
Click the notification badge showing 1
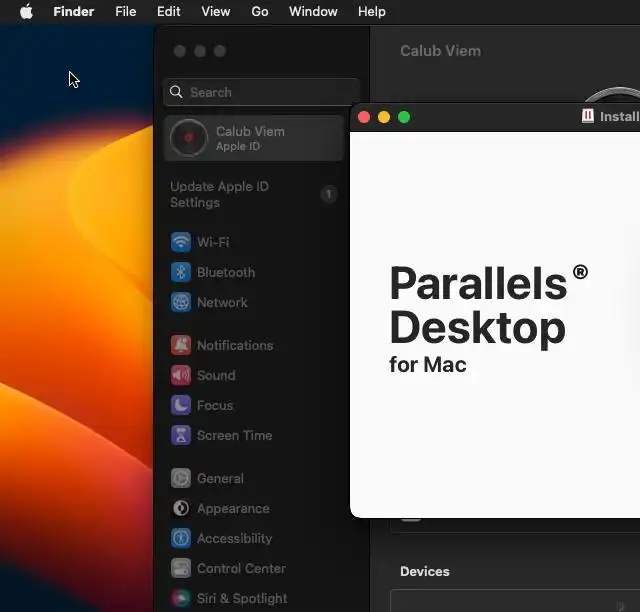329,194
